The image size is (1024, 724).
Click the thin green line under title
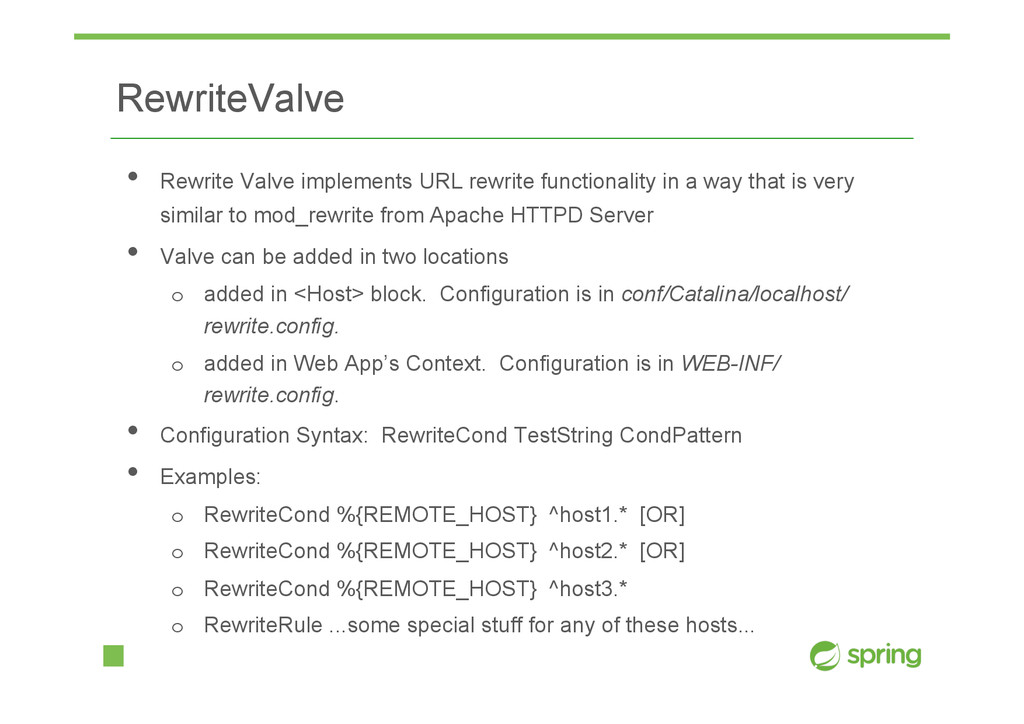512,138
